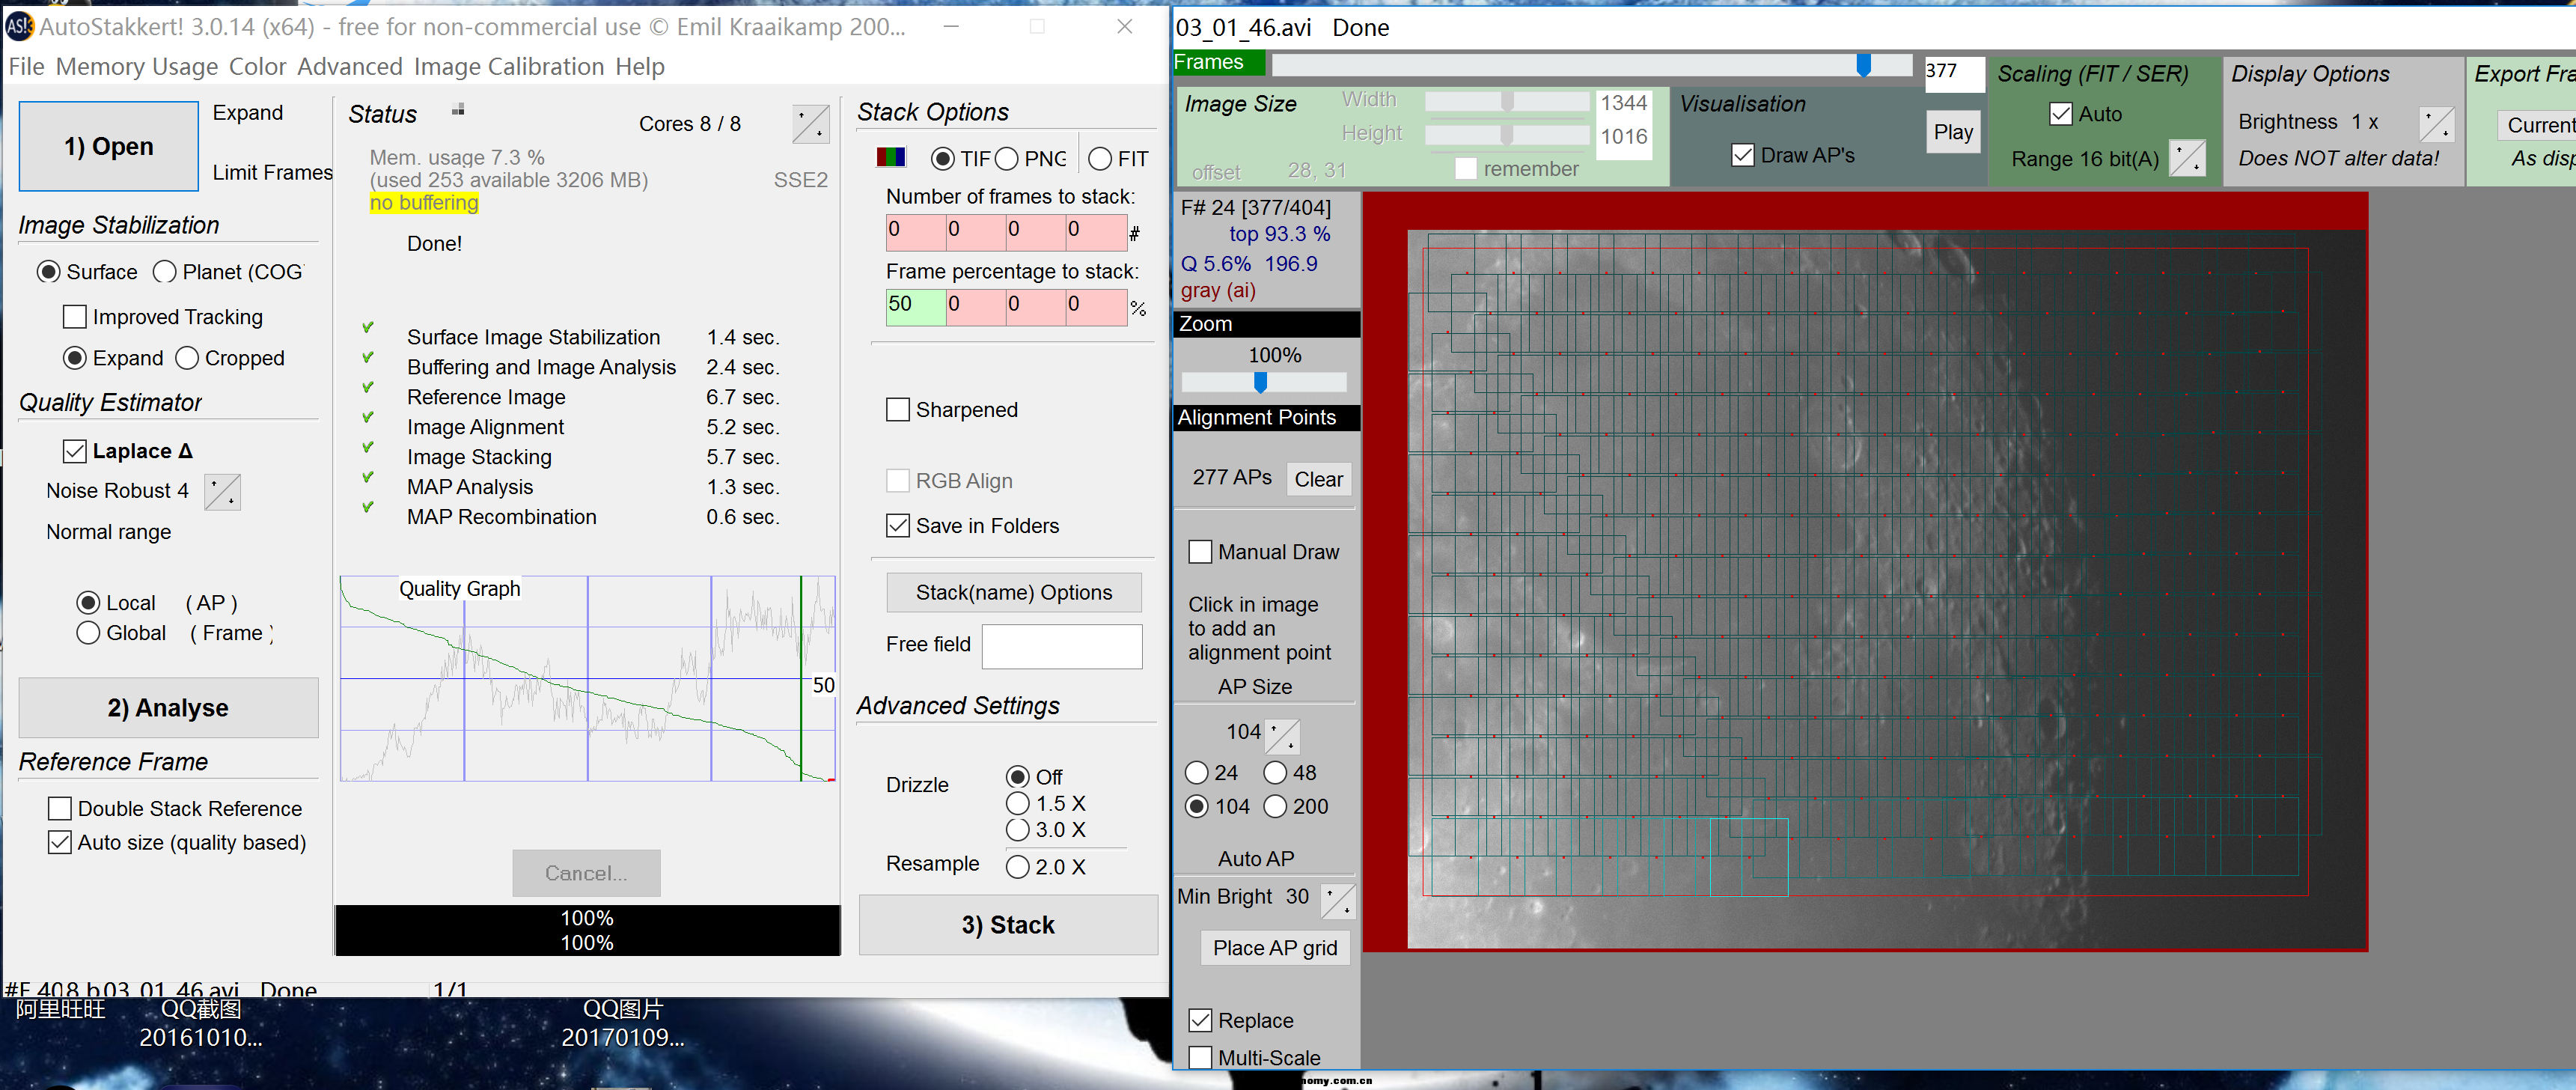Open the Image Calibration menu
This screenshot has height=1090, width=2576.
tap(509, 67)
